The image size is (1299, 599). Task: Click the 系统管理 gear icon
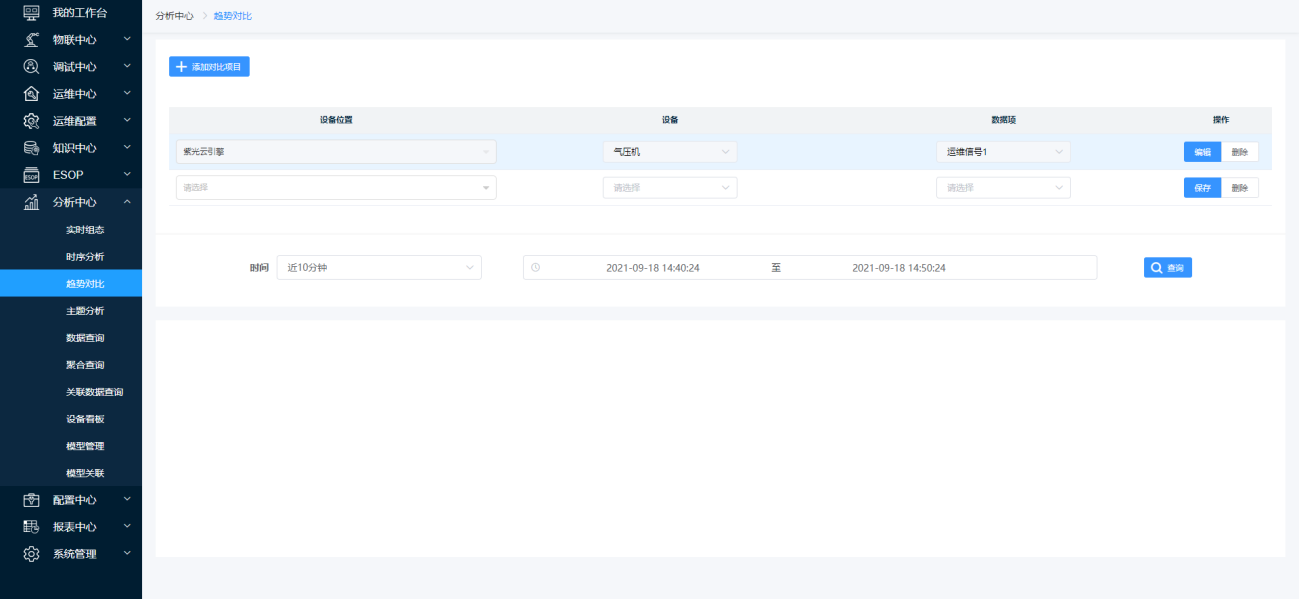31,553
